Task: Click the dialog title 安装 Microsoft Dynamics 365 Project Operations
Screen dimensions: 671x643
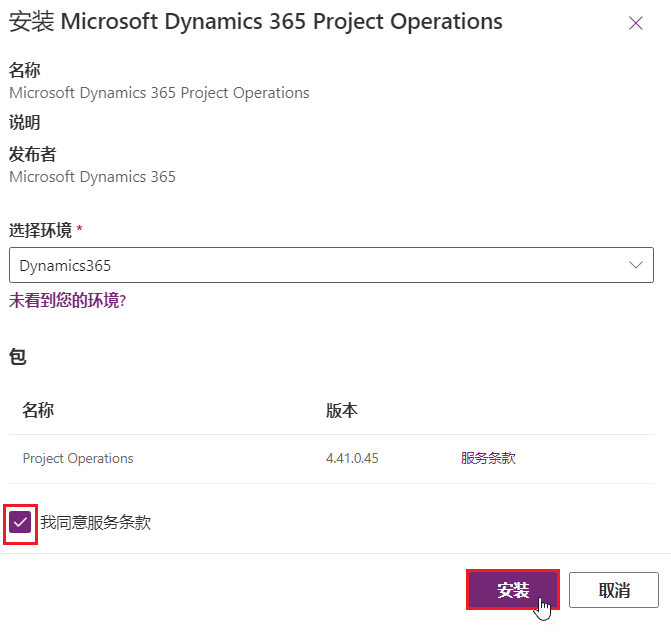Action: point(255,21)
